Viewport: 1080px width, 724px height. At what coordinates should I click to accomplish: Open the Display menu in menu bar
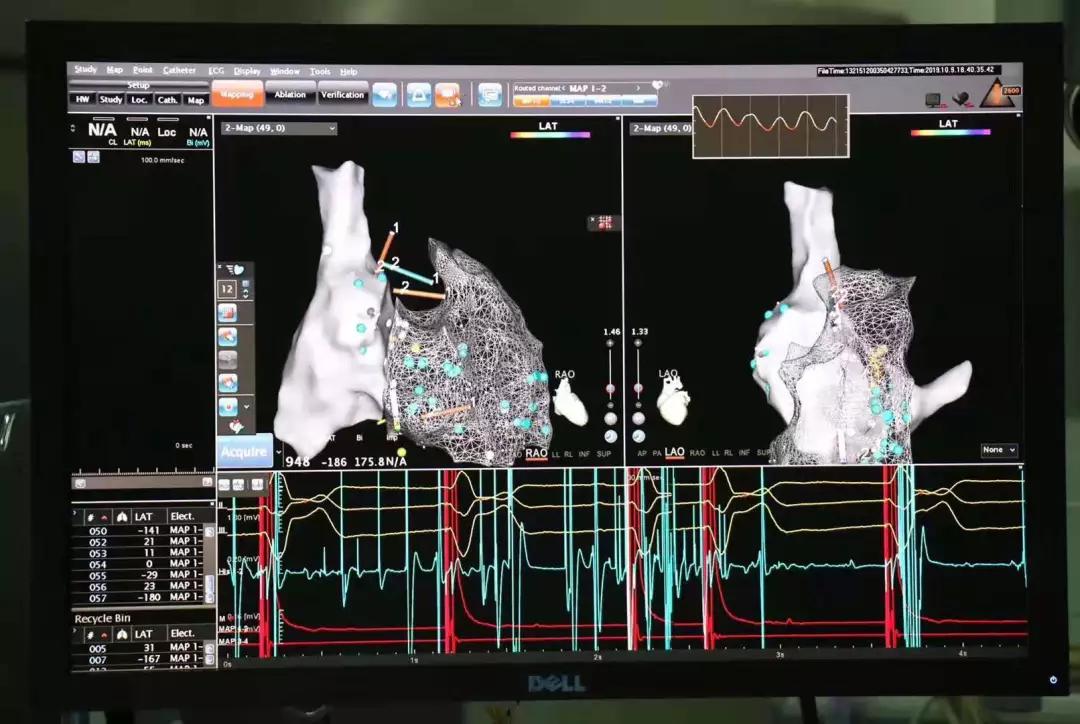(247, 71)
